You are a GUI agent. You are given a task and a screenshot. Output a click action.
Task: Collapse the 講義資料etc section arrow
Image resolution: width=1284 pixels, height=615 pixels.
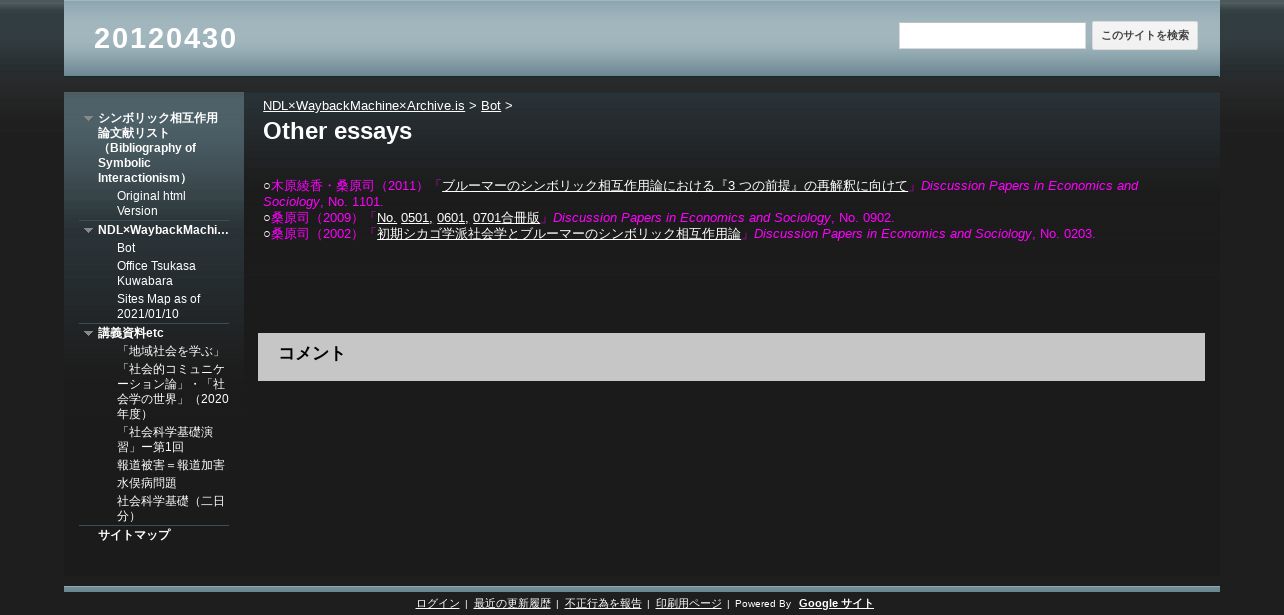click(x=88, y=333)
